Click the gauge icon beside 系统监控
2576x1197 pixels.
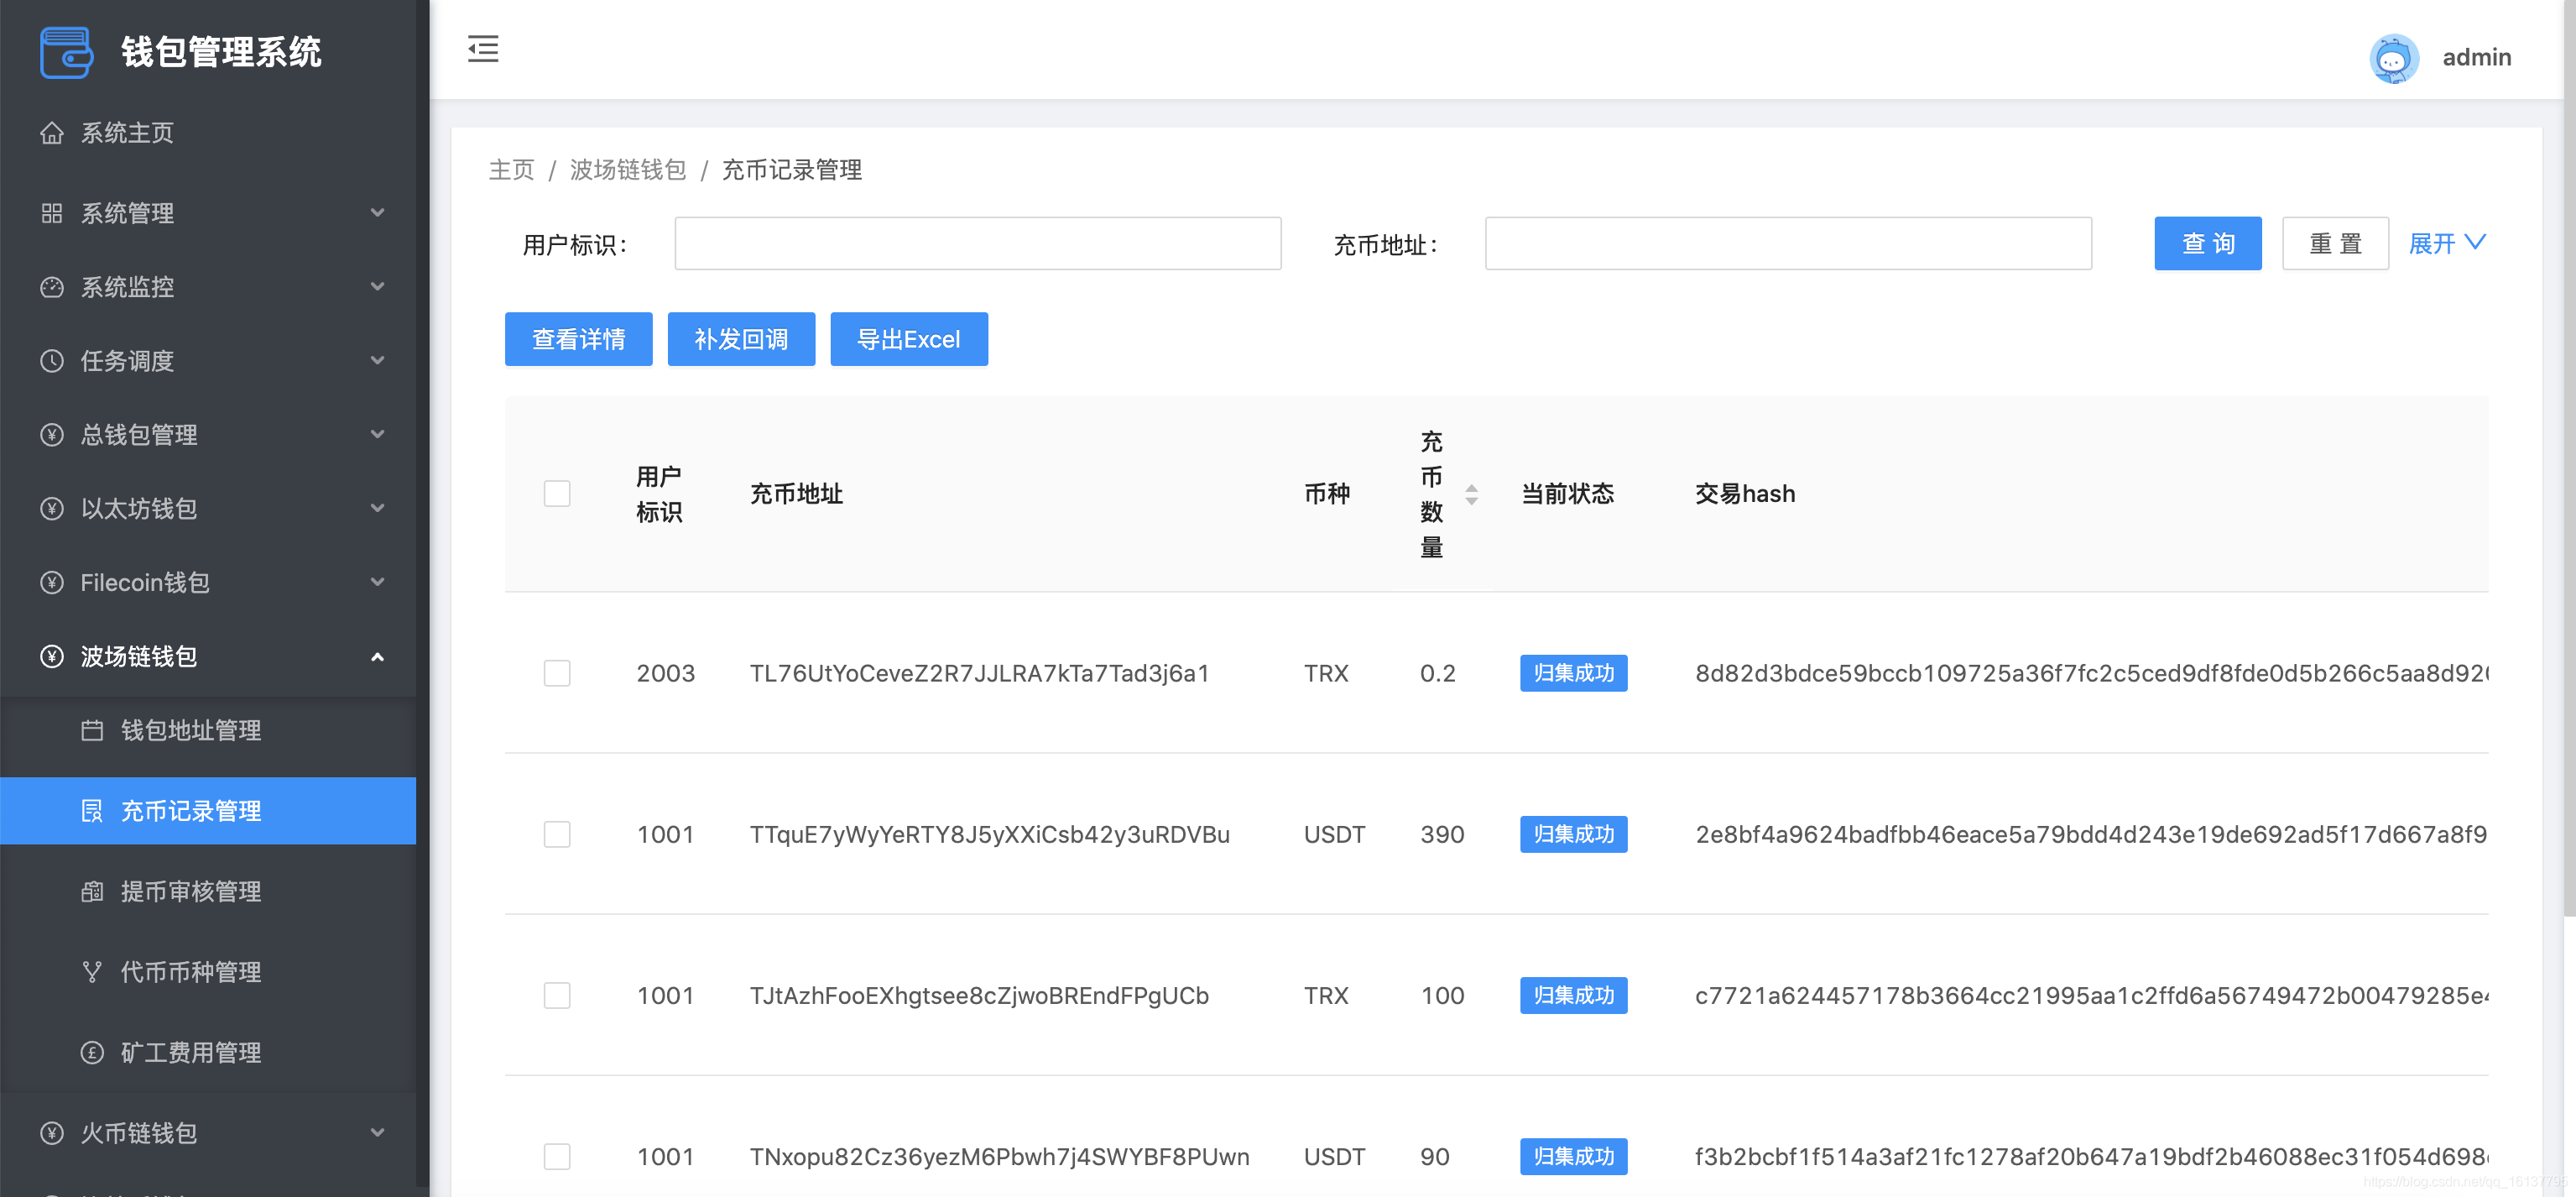52,287
